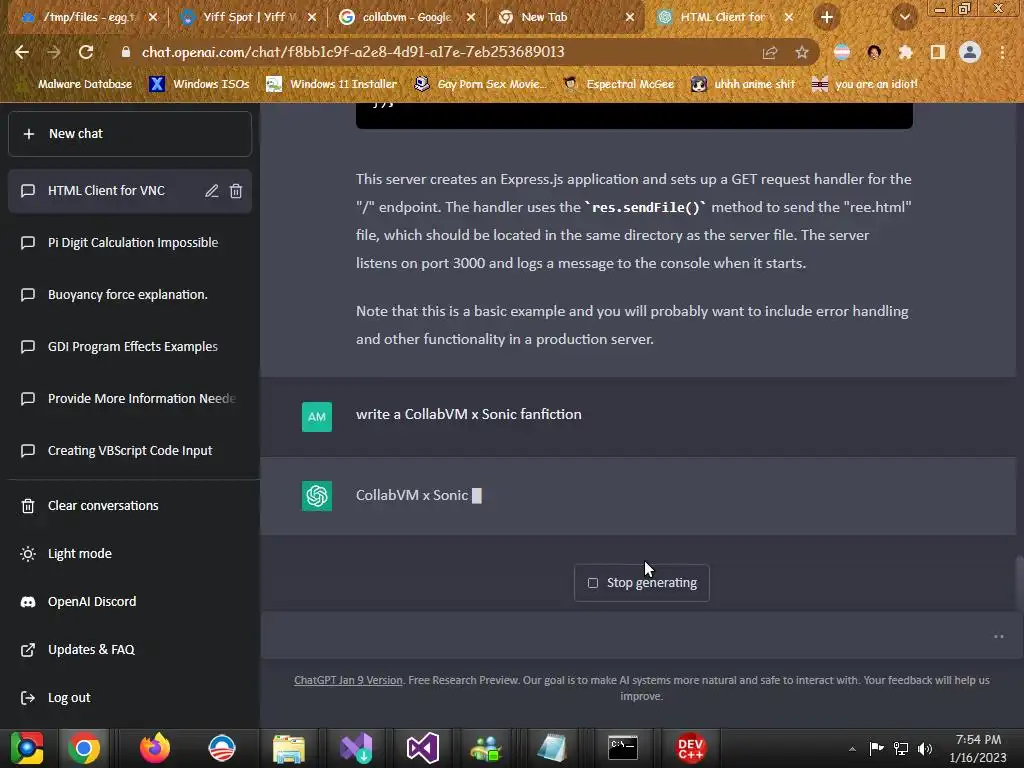
Task: Expand the tab search dropdown
Action: tap(904, 18)
